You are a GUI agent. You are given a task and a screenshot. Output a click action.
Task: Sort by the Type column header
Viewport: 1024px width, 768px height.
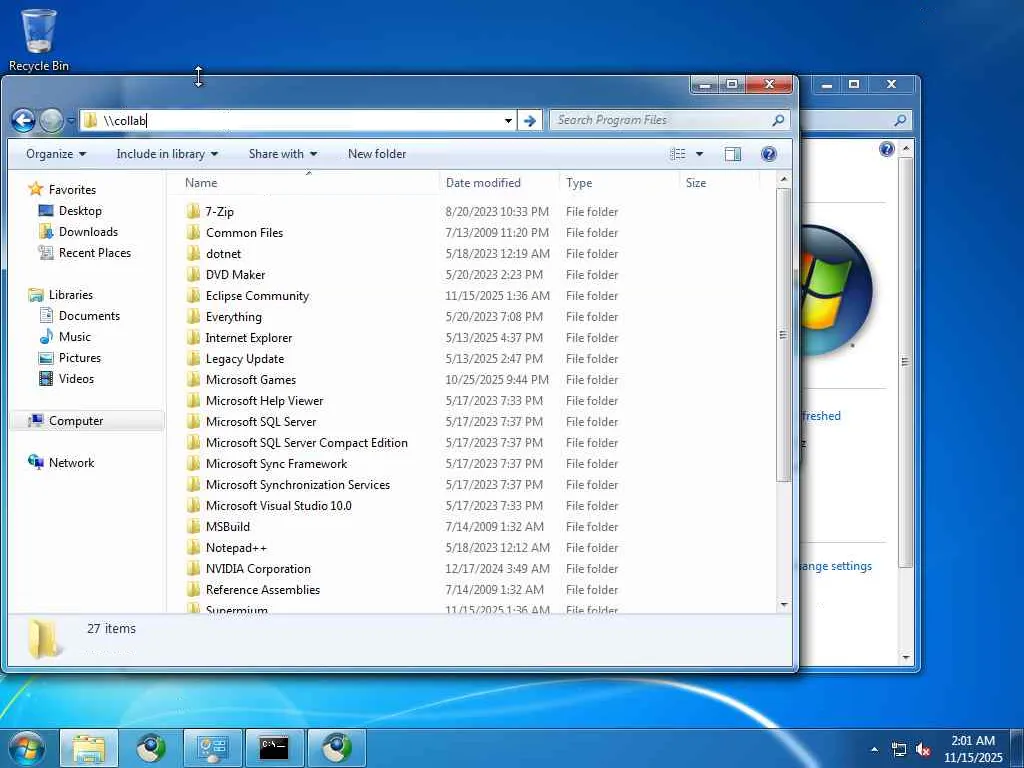coord(618,183)
